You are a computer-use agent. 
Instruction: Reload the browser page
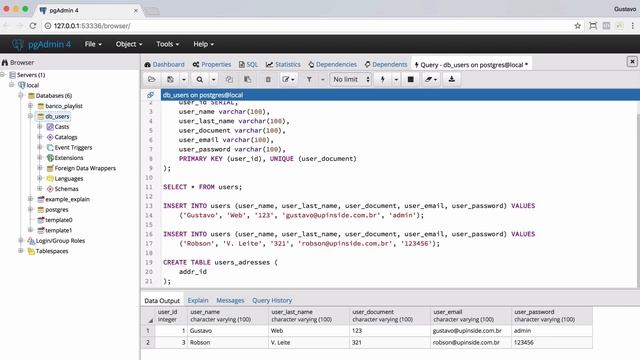[x=33, y=26]
